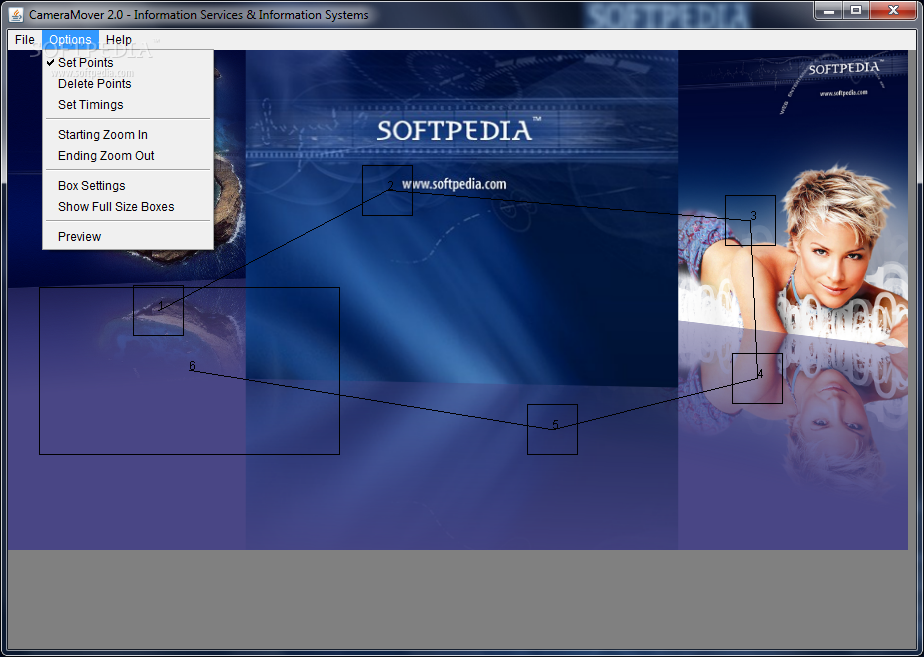Toggle the checked Set Points option
The image size is (924, 657).
pyautogui.click(x=128, y=62)
